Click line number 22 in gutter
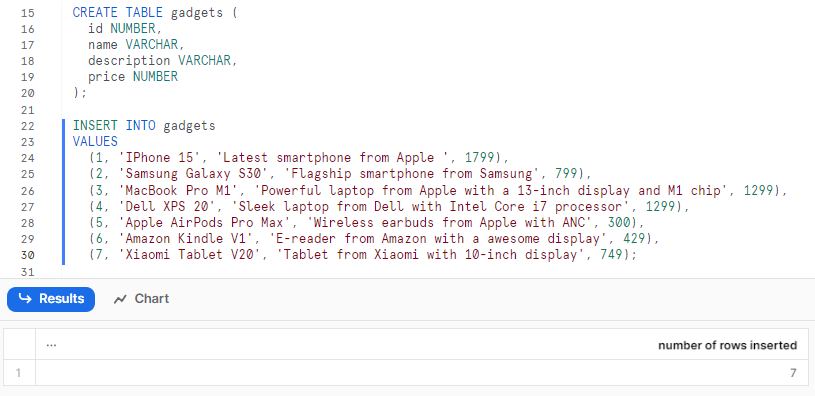This screenshot has width=815, height=396. [x=28, y=126]
